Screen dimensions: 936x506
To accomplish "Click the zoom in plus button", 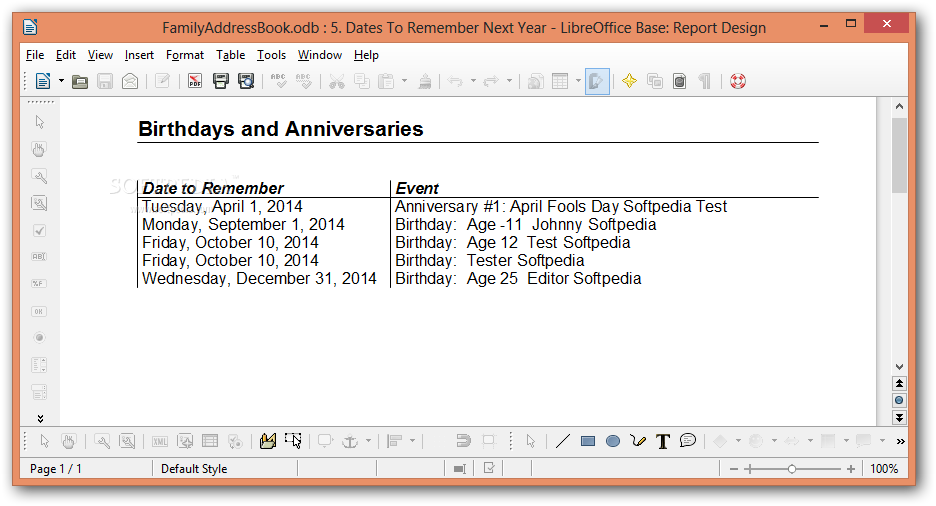I will (851, 469).
